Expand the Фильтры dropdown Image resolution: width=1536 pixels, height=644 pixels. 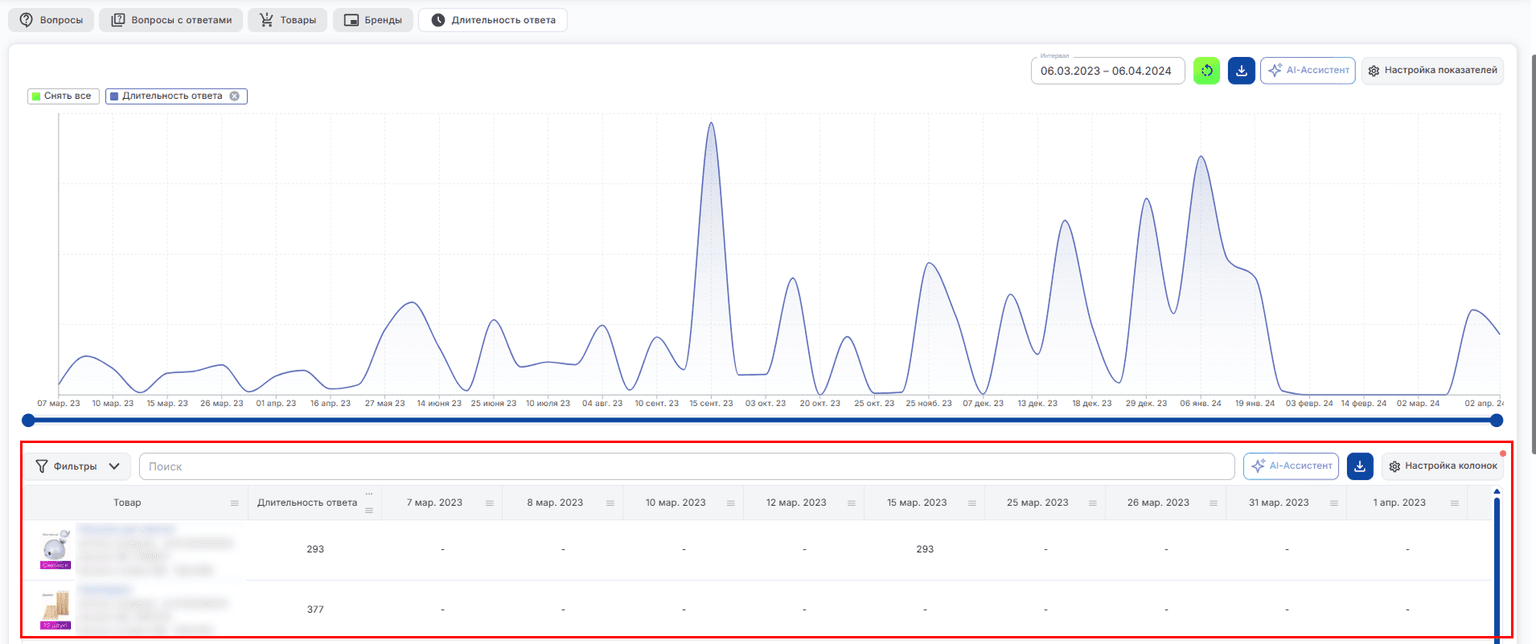[x=78, y=466]
